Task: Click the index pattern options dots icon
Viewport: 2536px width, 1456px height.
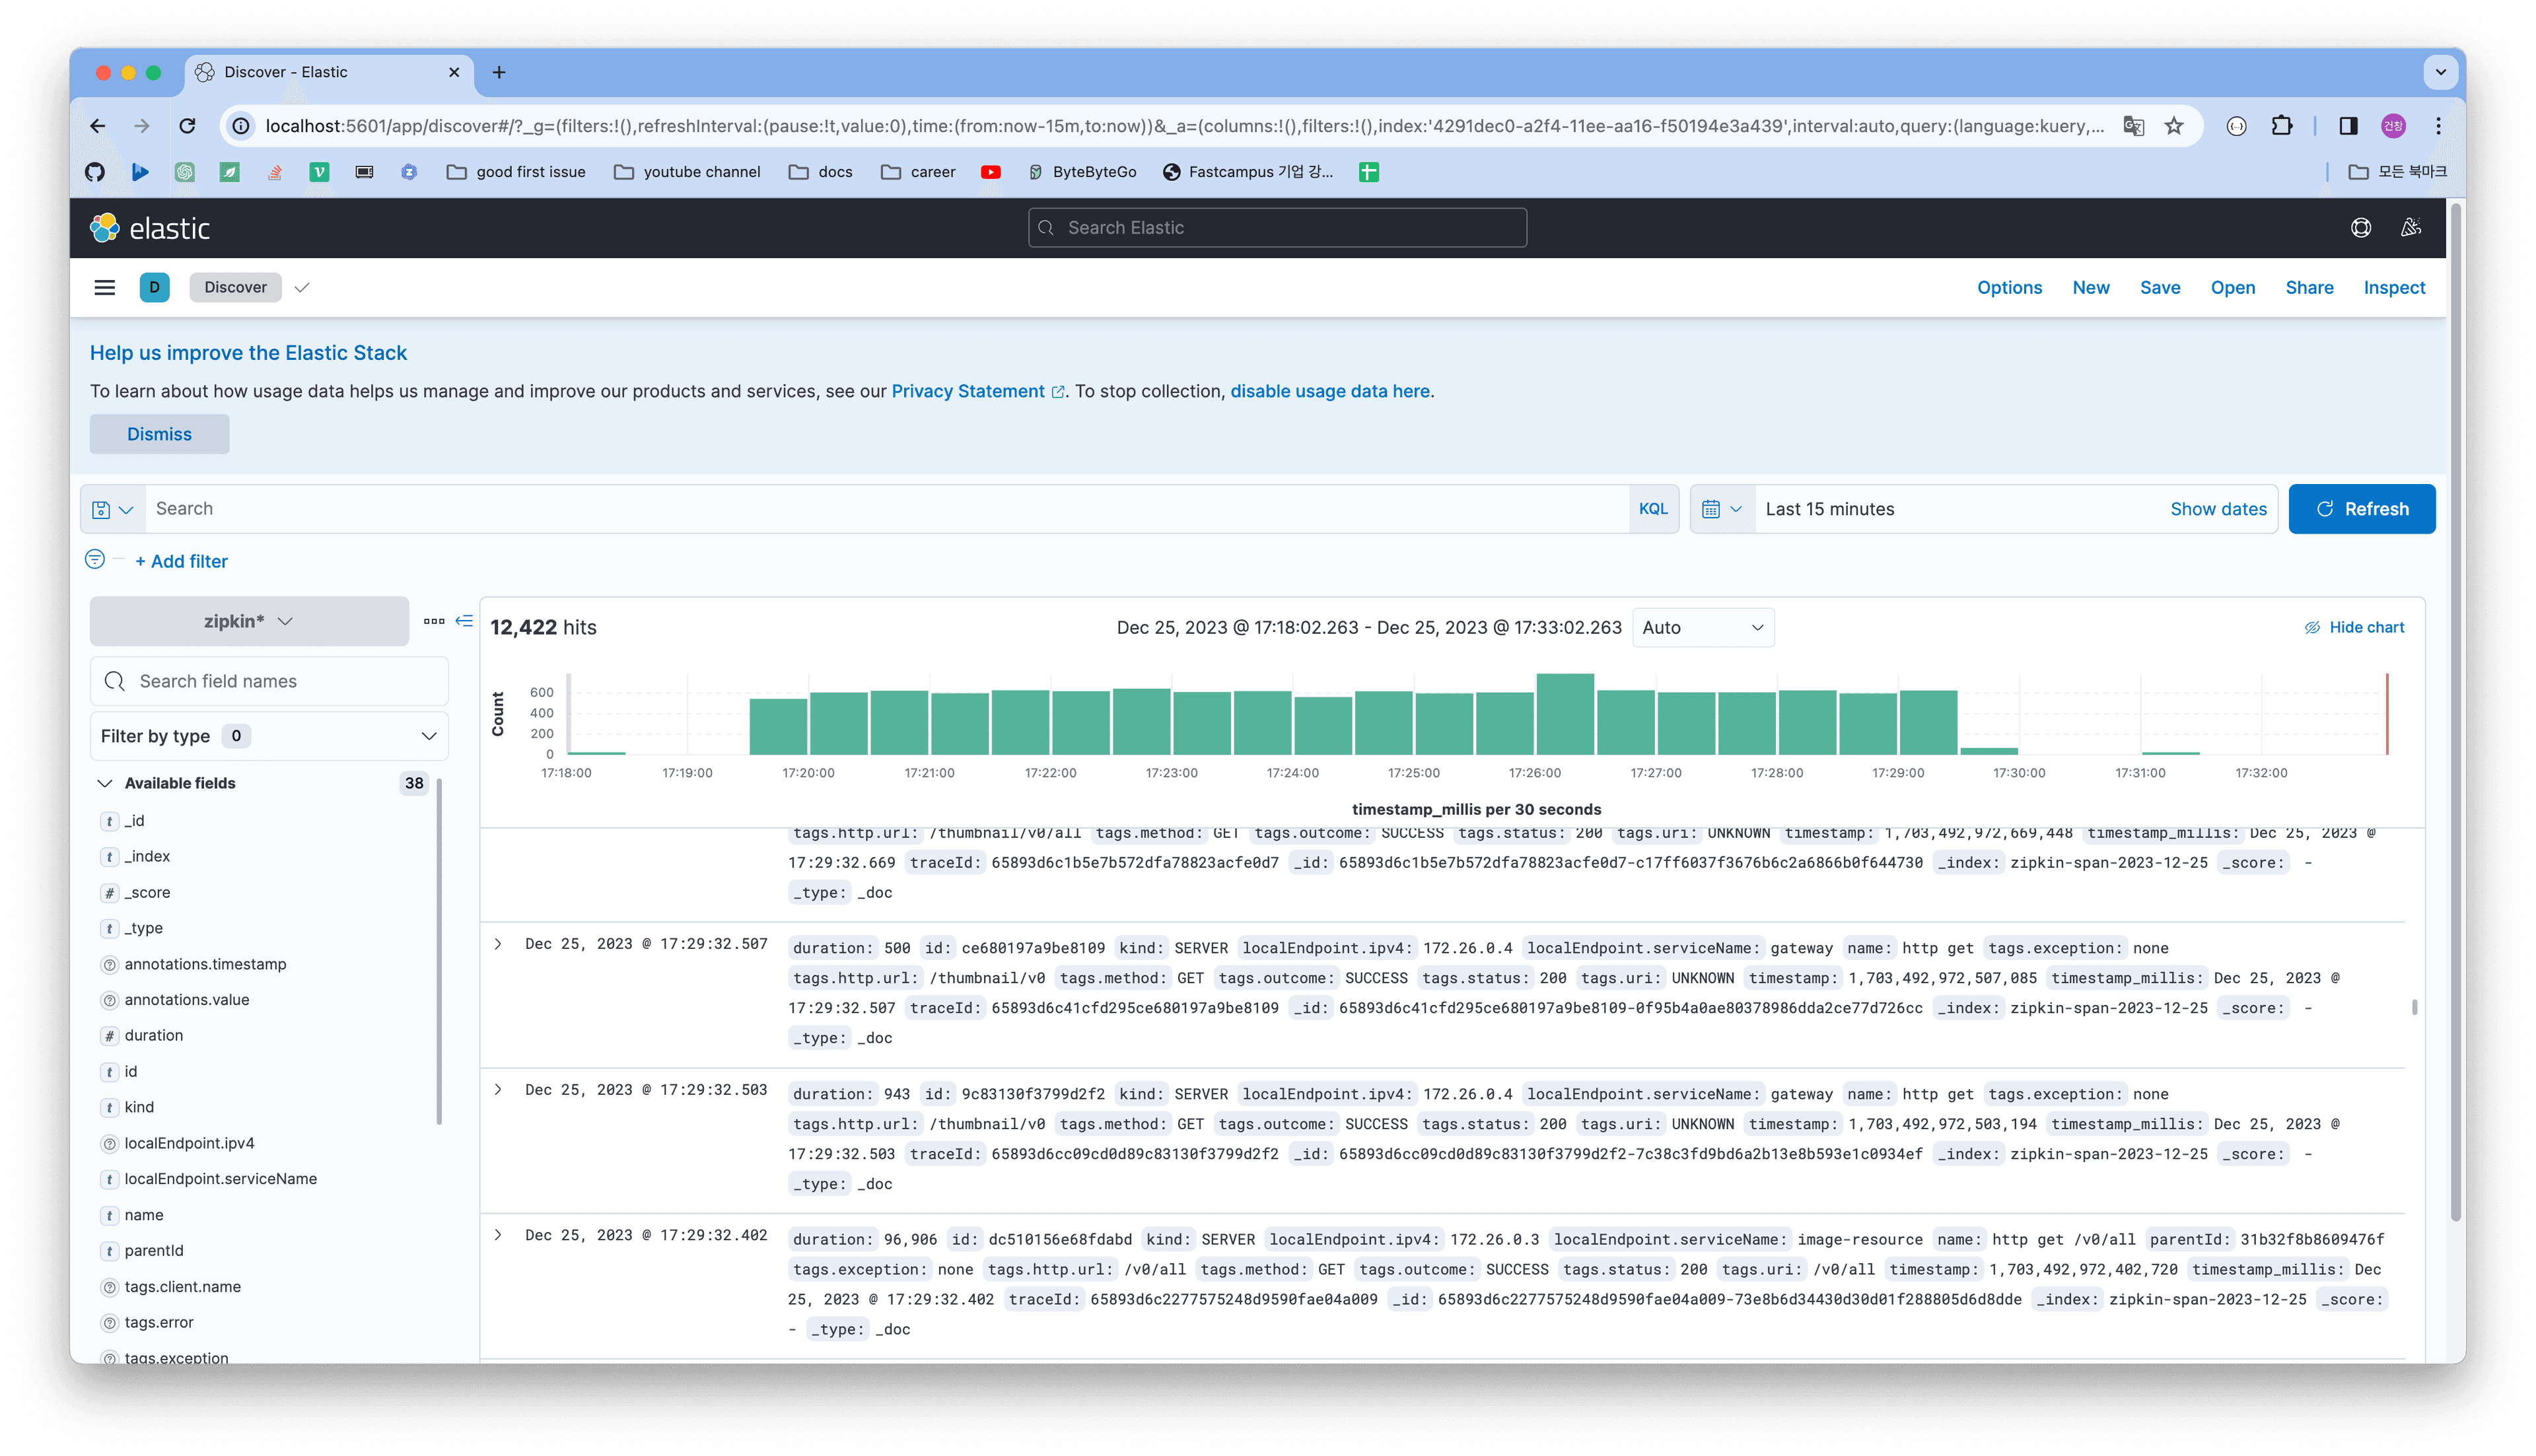Action: pos(433,621)
